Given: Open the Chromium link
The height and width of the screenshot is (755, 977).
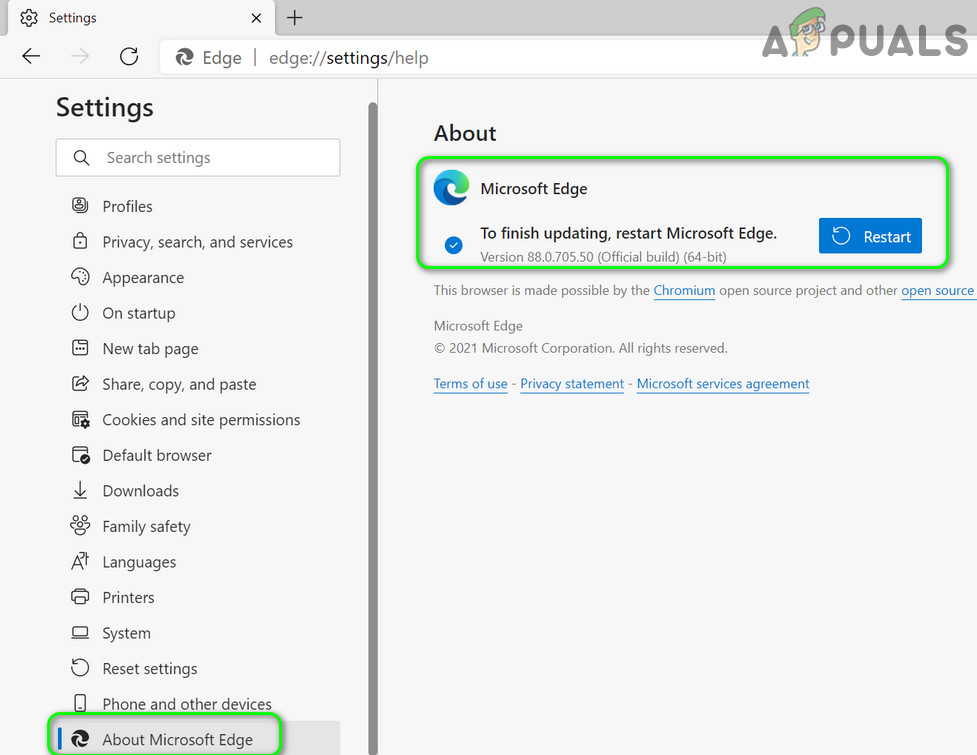Looking at the screenshot, I should [x=684, y=290].
